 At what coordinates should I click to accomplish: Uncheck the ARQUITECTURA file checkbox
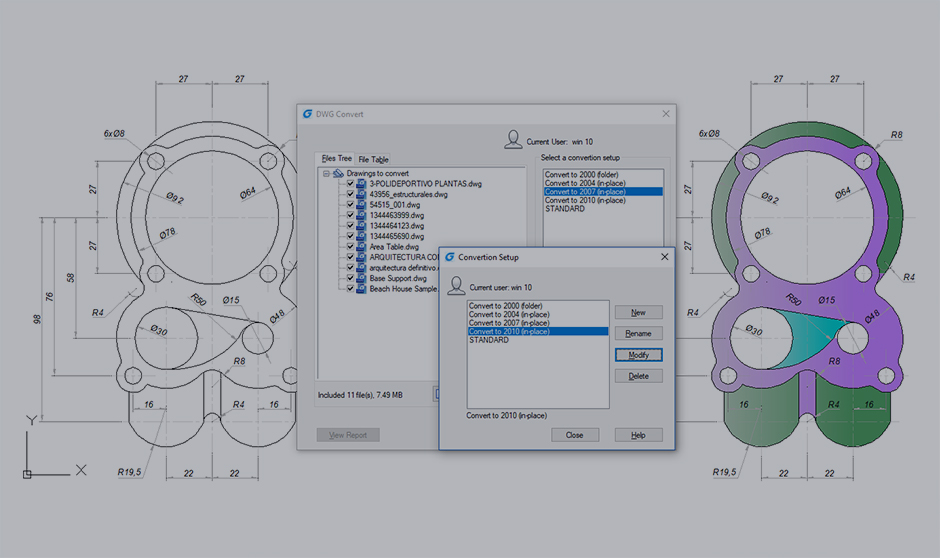click(x=350, y=257)
